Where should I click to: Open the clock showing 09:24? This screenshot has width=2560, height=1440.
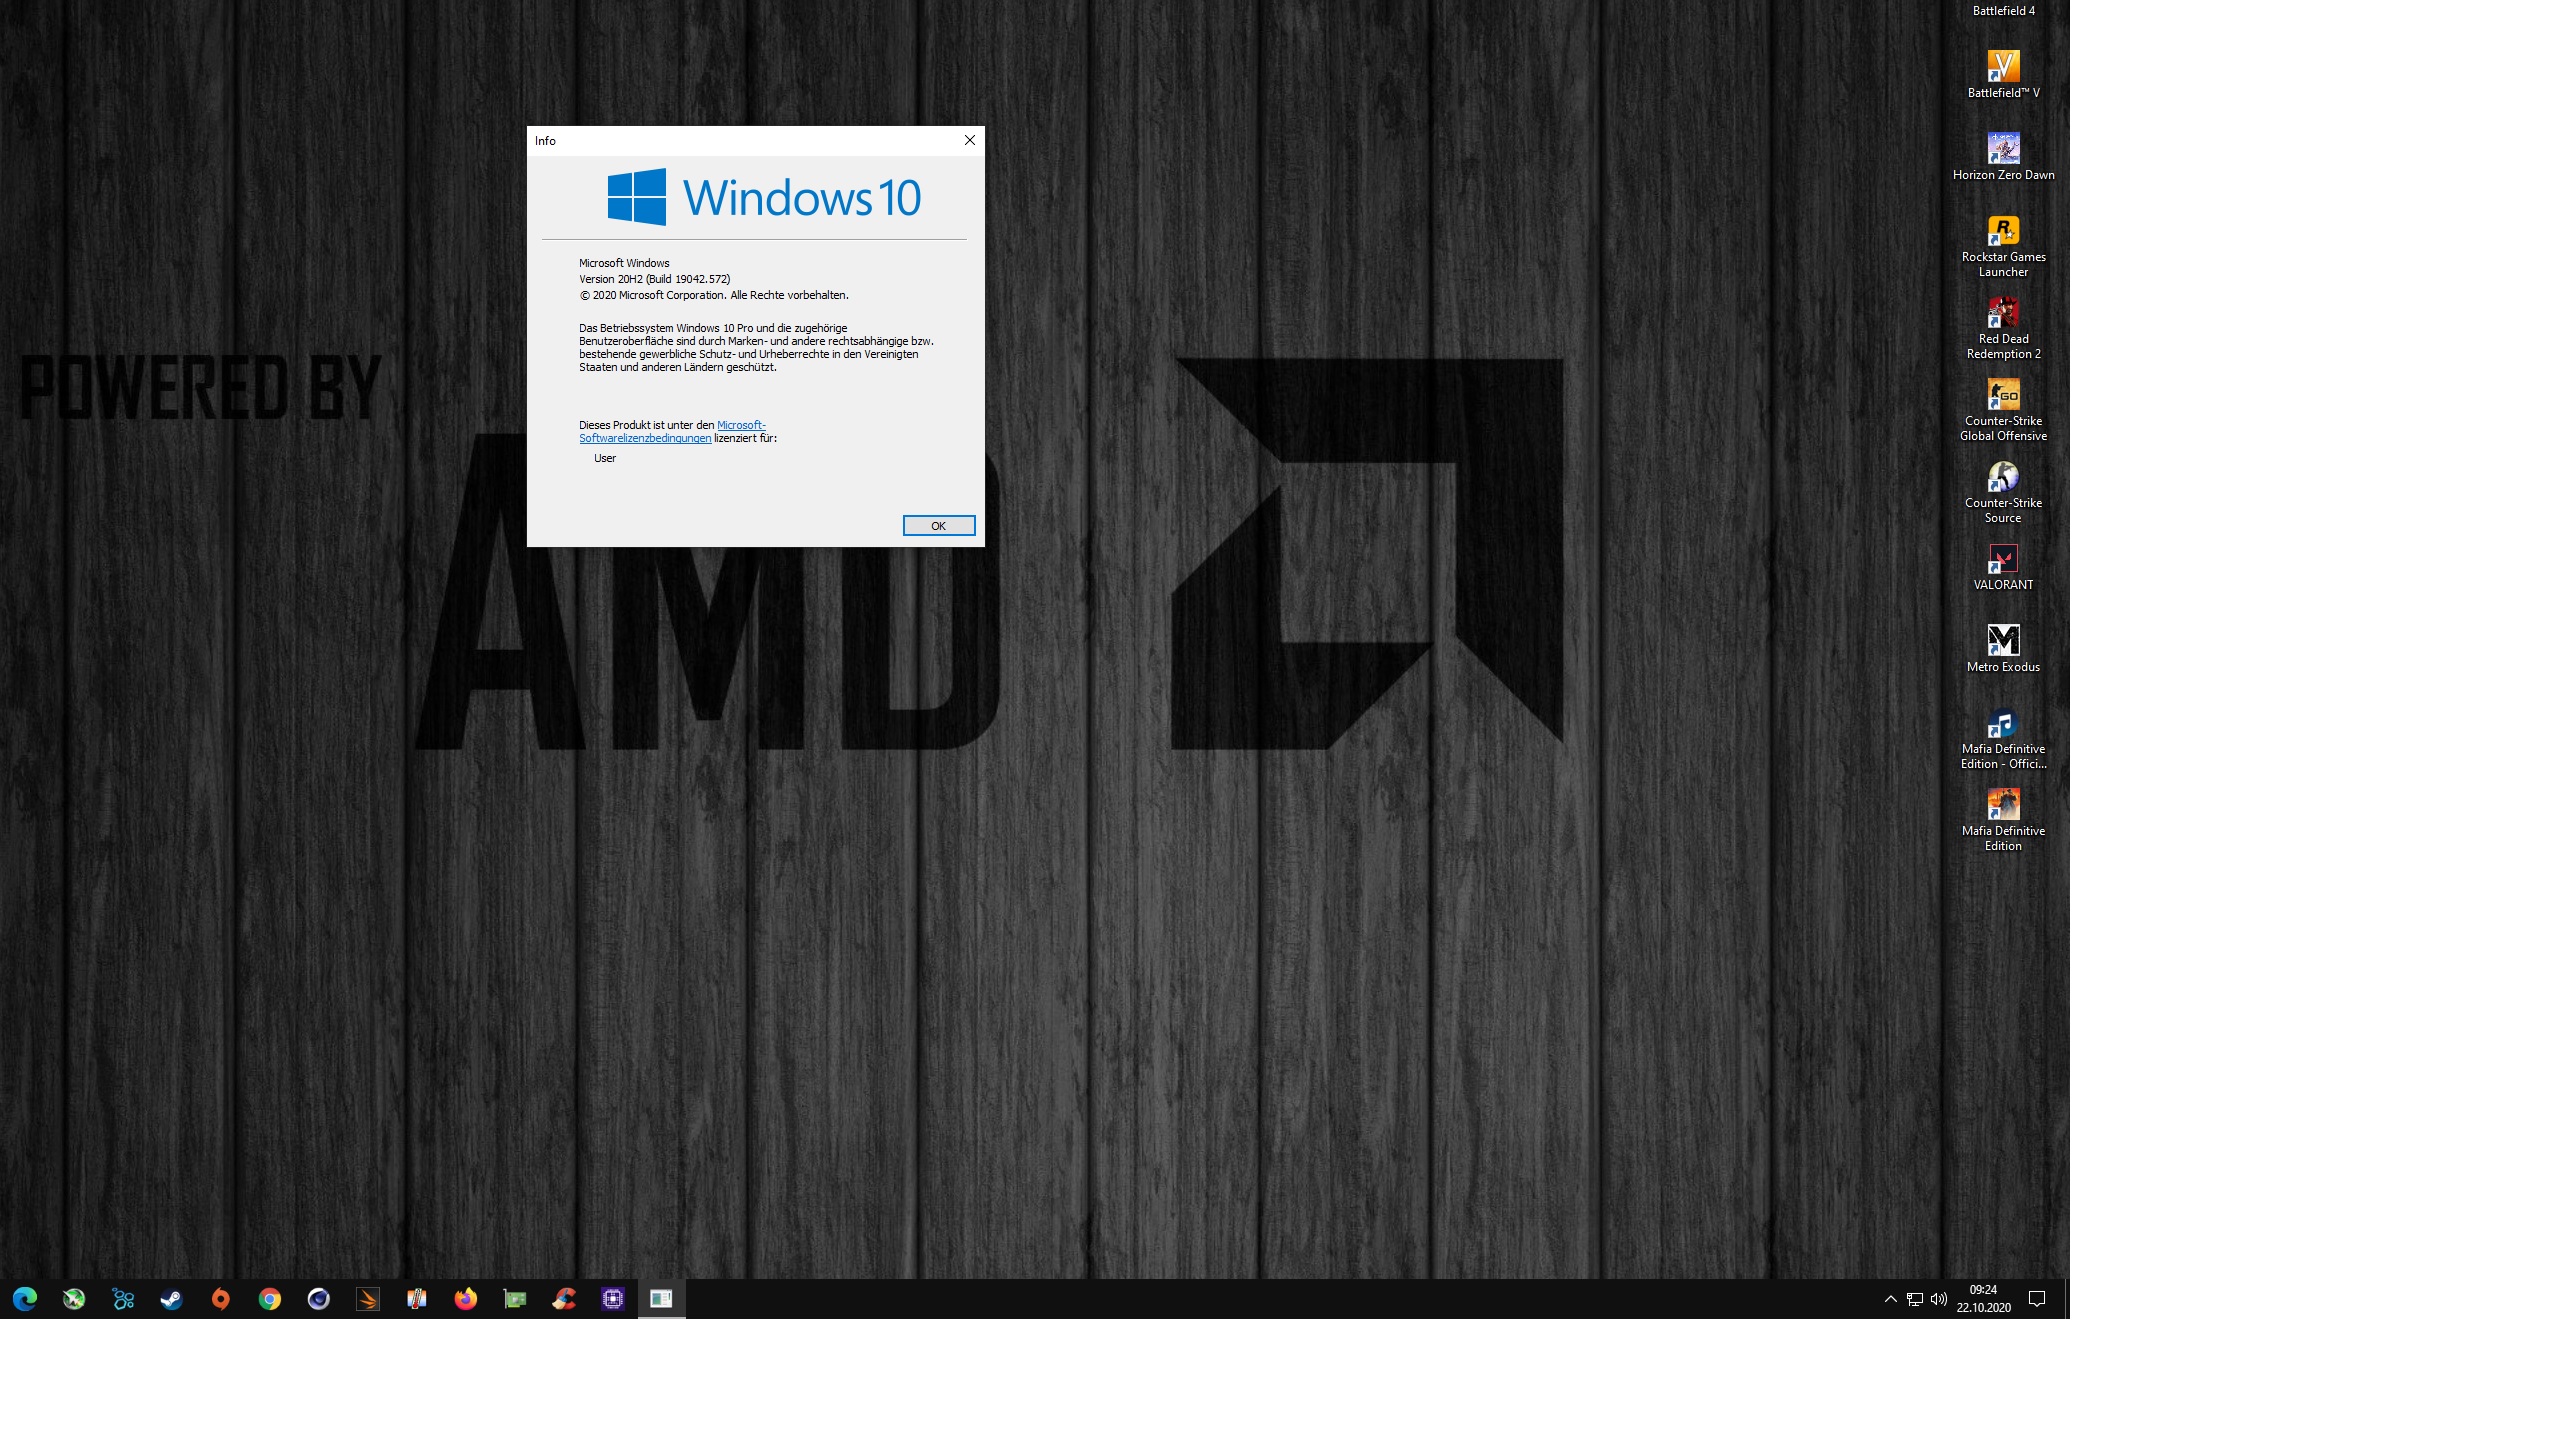pos(1983,1299)
